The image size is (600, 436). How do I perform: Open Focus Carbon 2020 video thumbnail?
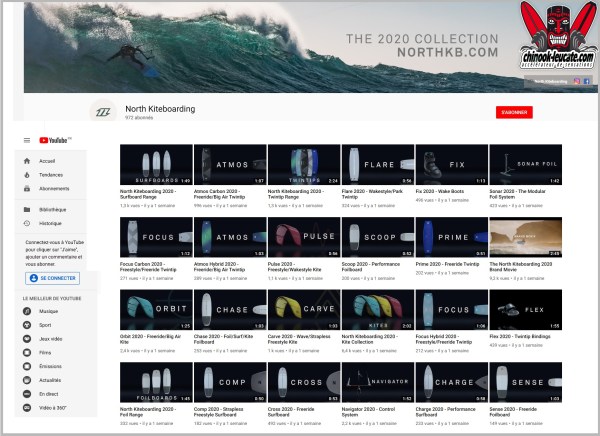(156, 237)
